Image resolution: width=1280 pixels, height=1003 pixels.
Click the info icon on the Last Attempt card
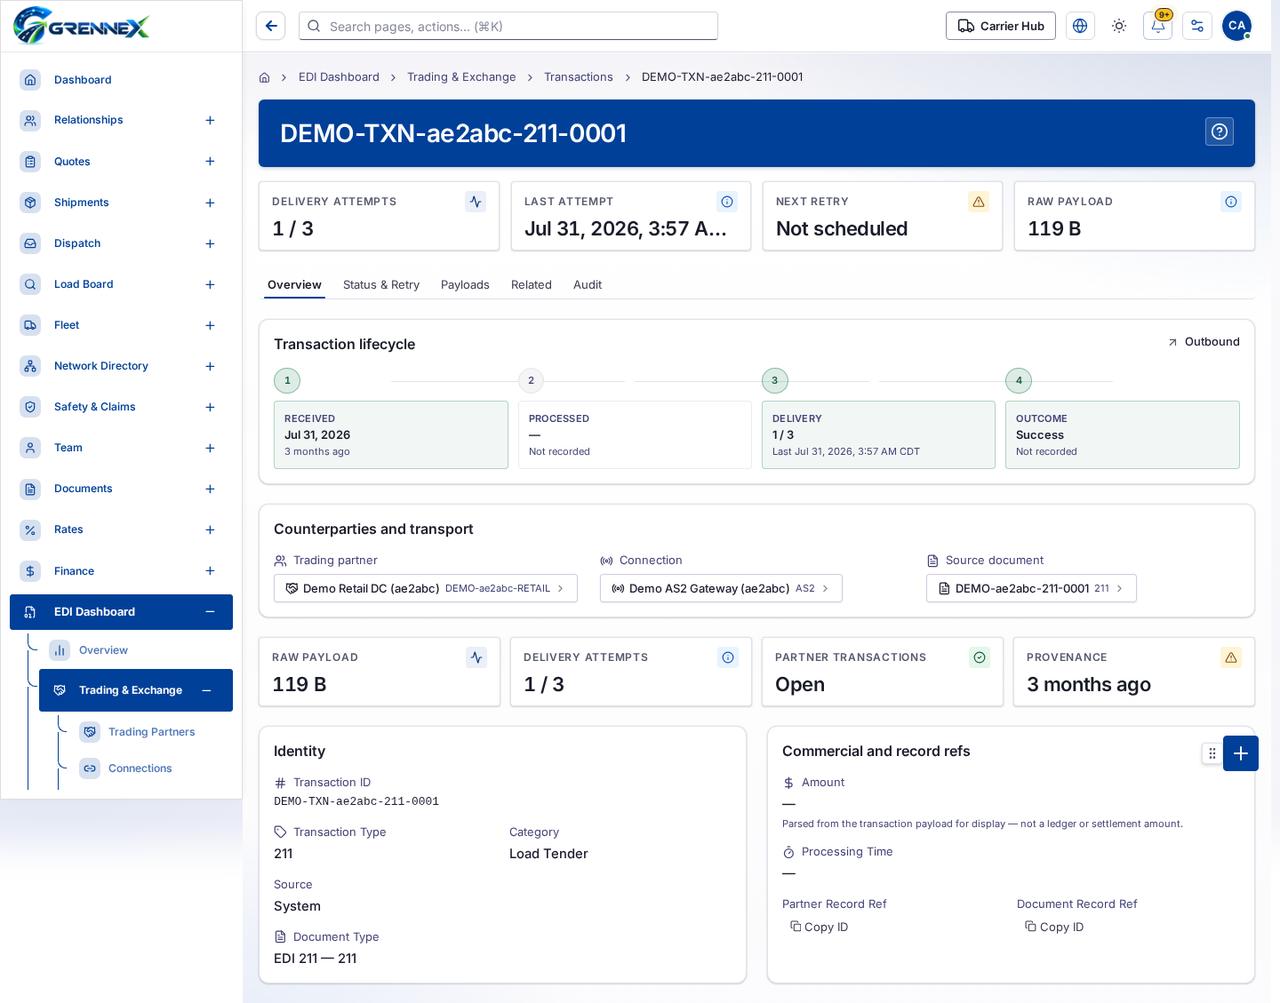pyautogui.click(x=727, y=202)
